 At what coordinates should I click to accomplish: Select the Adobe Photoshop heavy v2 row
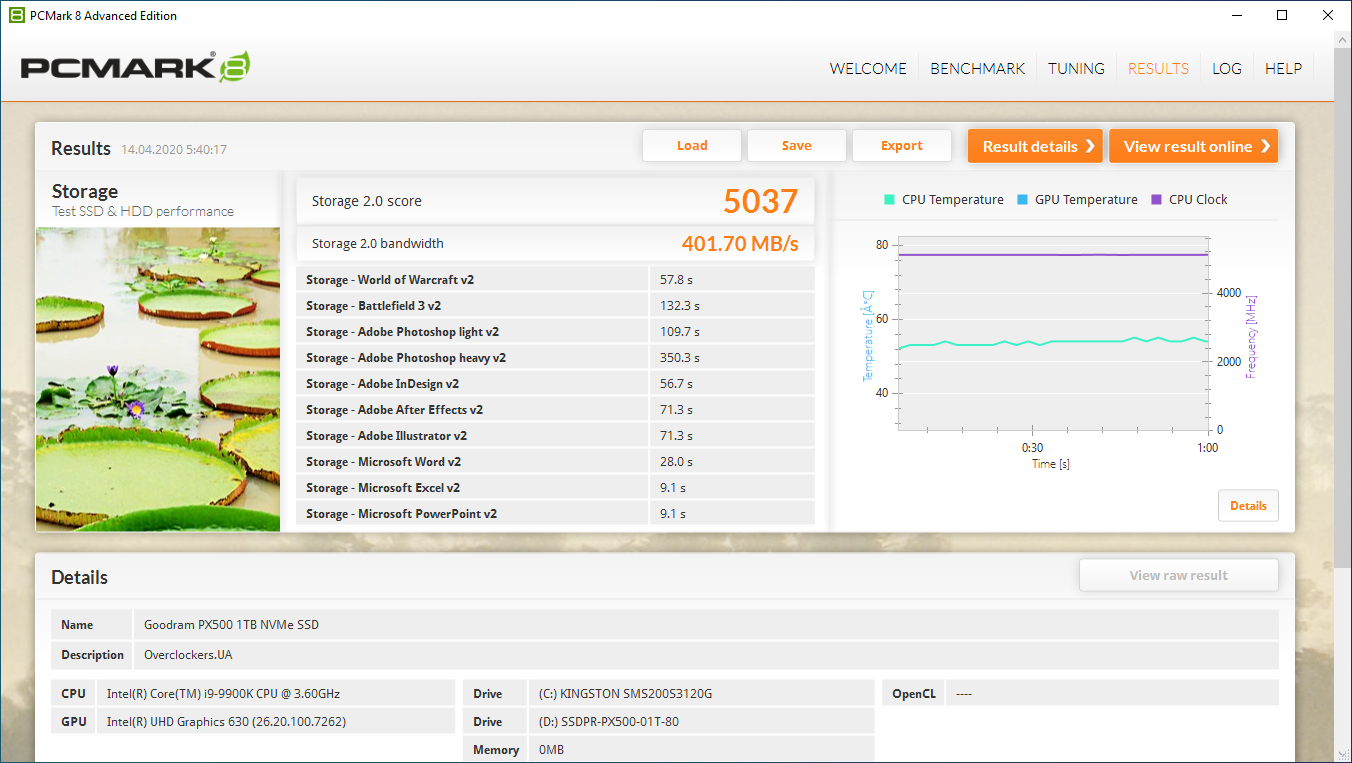click(555, 358)
